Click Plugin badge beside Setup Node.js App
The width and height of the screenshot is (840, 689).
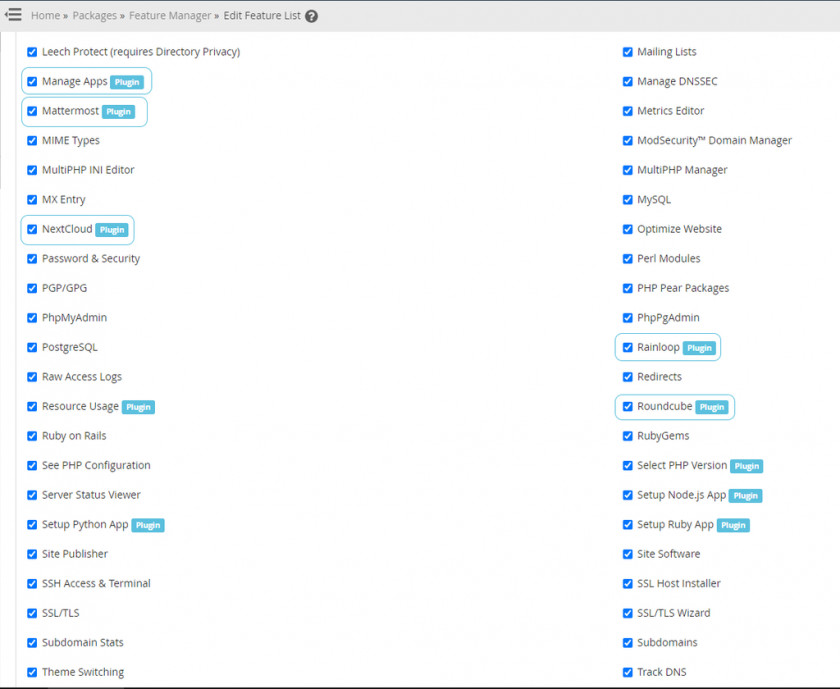(746, 496)
